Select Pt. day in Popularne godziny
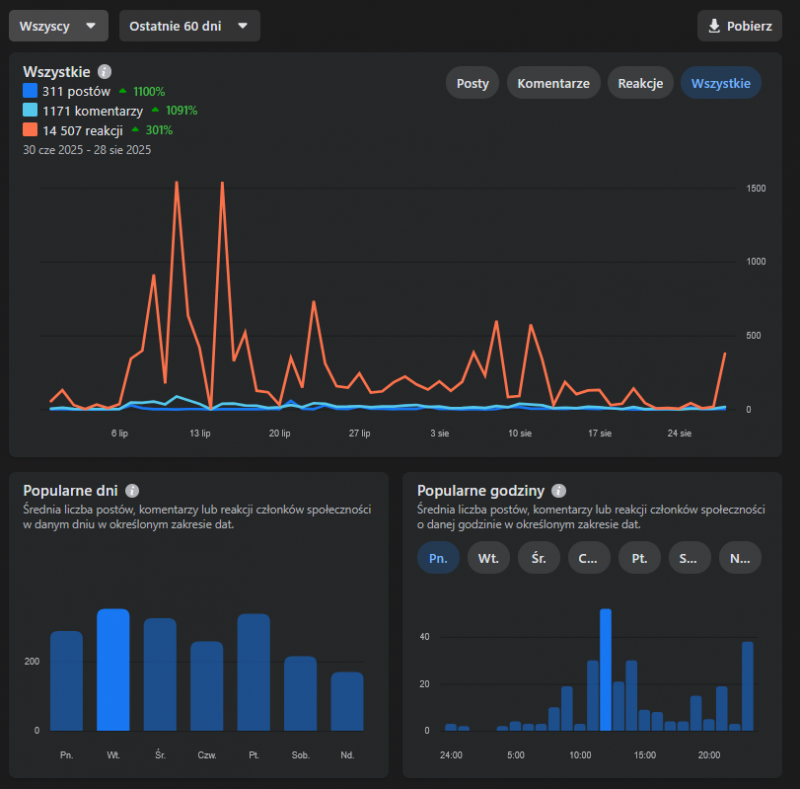Viewport: 800px width, 789px height. click(638, 558)
